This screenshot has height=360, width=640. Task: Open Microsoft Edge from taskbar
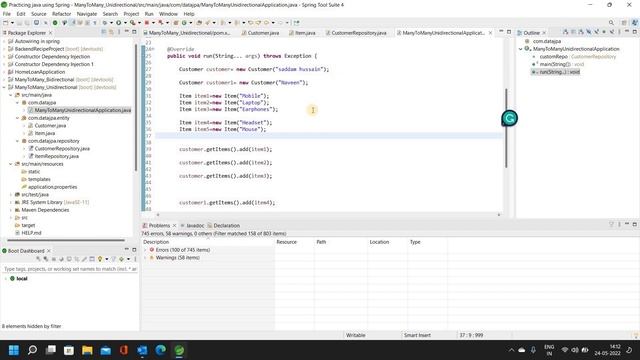(x=161, y=350)
